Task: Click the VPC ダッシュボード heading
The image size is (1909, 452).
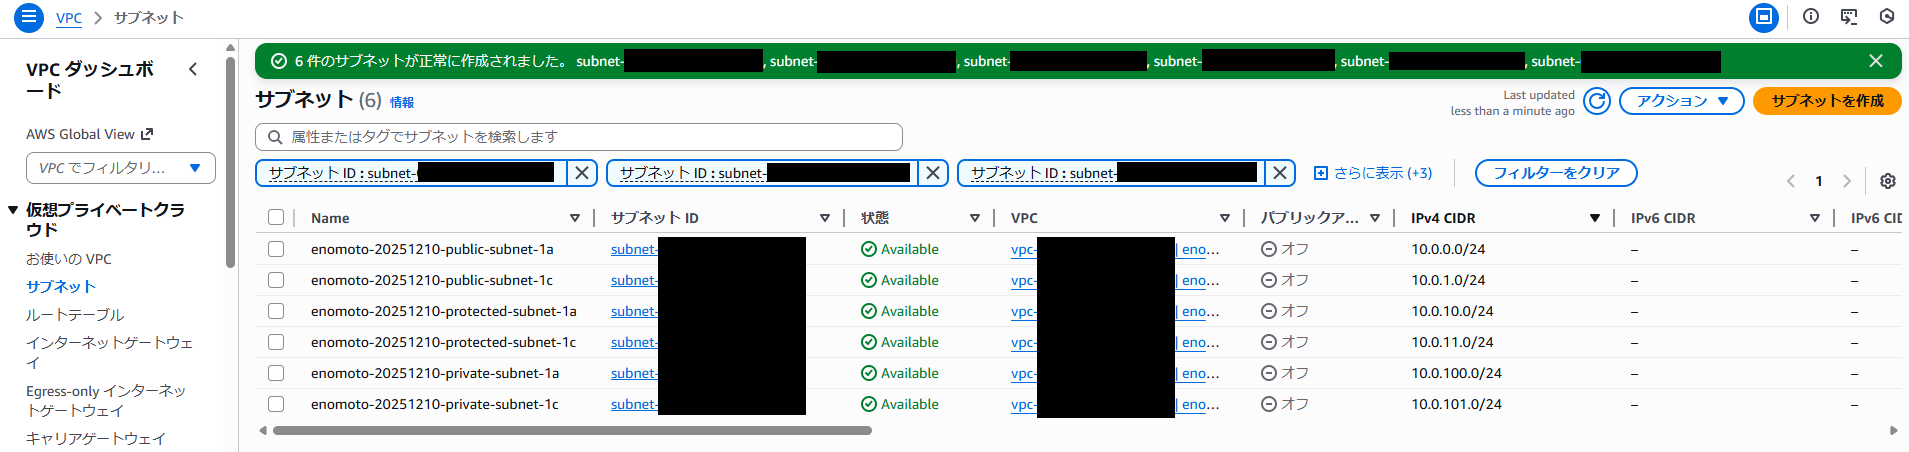Action: coord(90,79)
